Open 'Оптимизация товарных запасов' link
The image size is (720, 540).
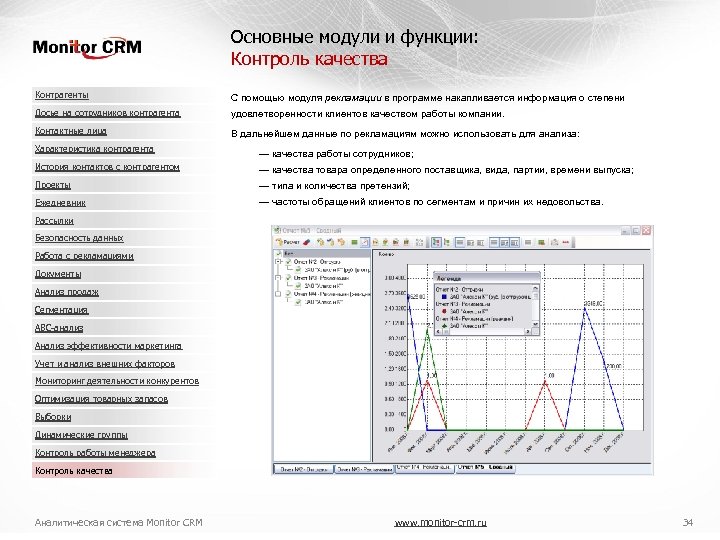pos(101,399)
